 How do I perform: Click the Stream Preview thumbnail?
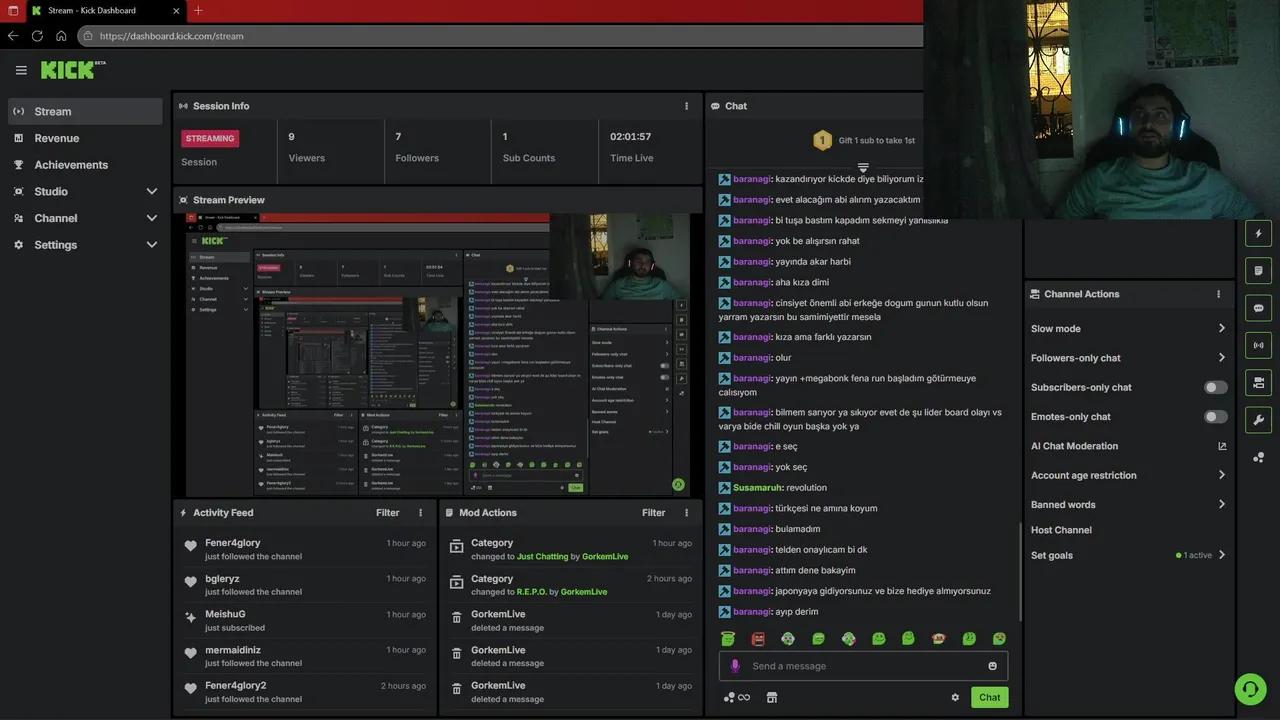pyautogui.click(x=438, y=354)
